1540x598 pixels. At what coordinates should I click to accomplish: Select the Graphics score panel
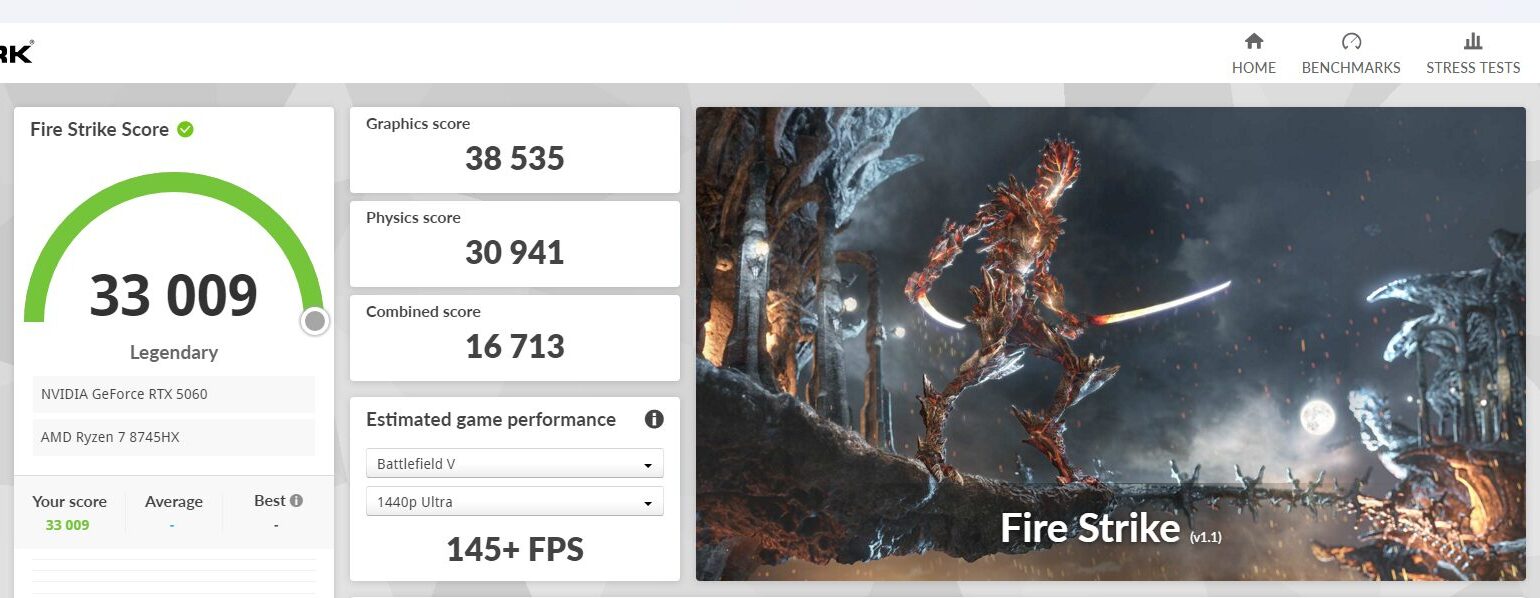coord(514,149)
